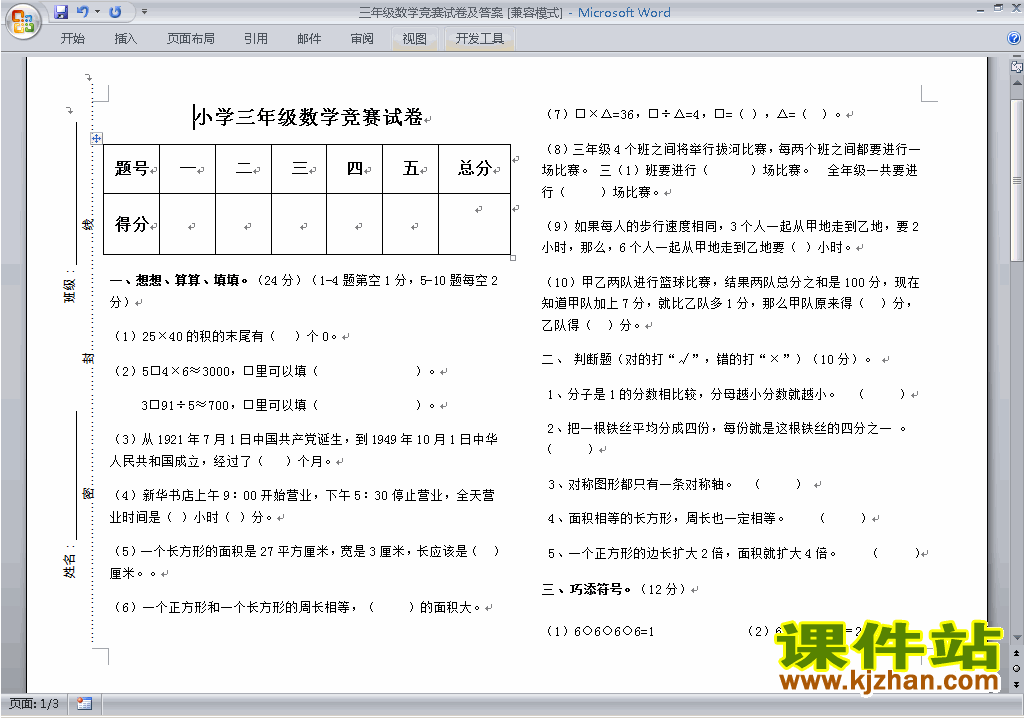
Task: Click the macro recording icon in status bar
Action: (84, 704)
